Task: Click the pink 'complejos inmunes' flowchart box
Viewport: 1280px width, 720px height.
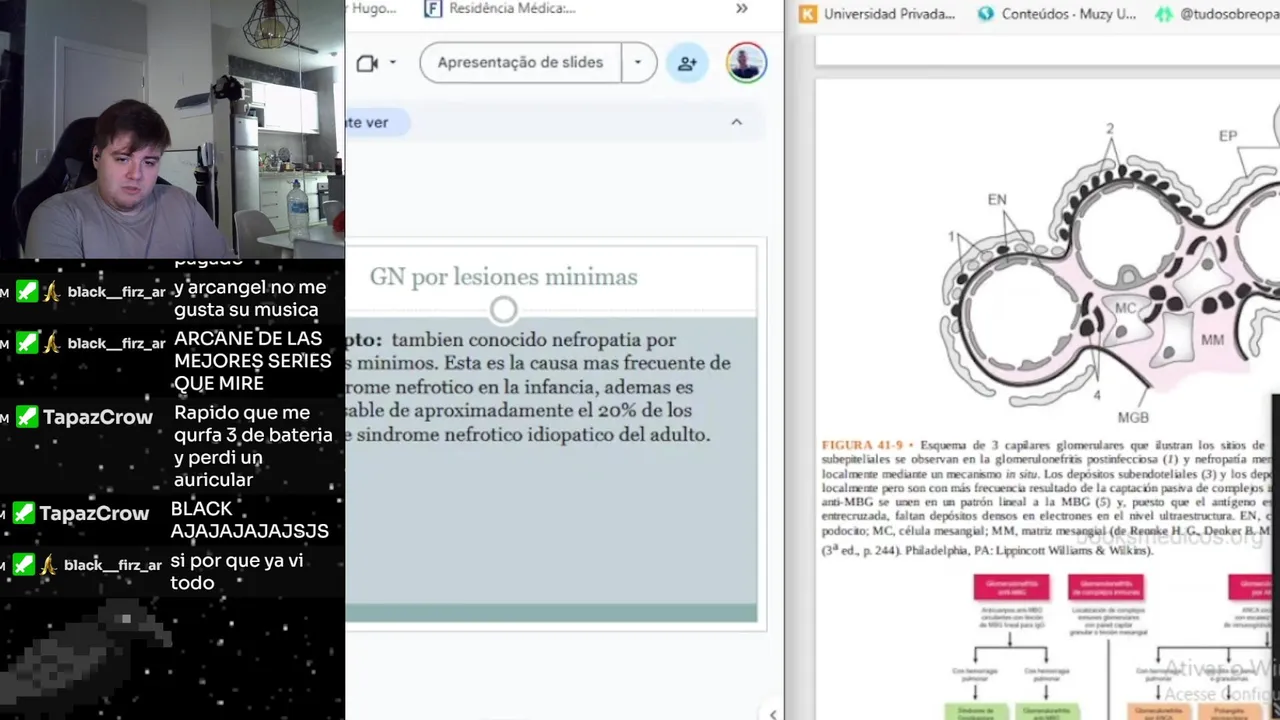Action: click(1106, 587)
